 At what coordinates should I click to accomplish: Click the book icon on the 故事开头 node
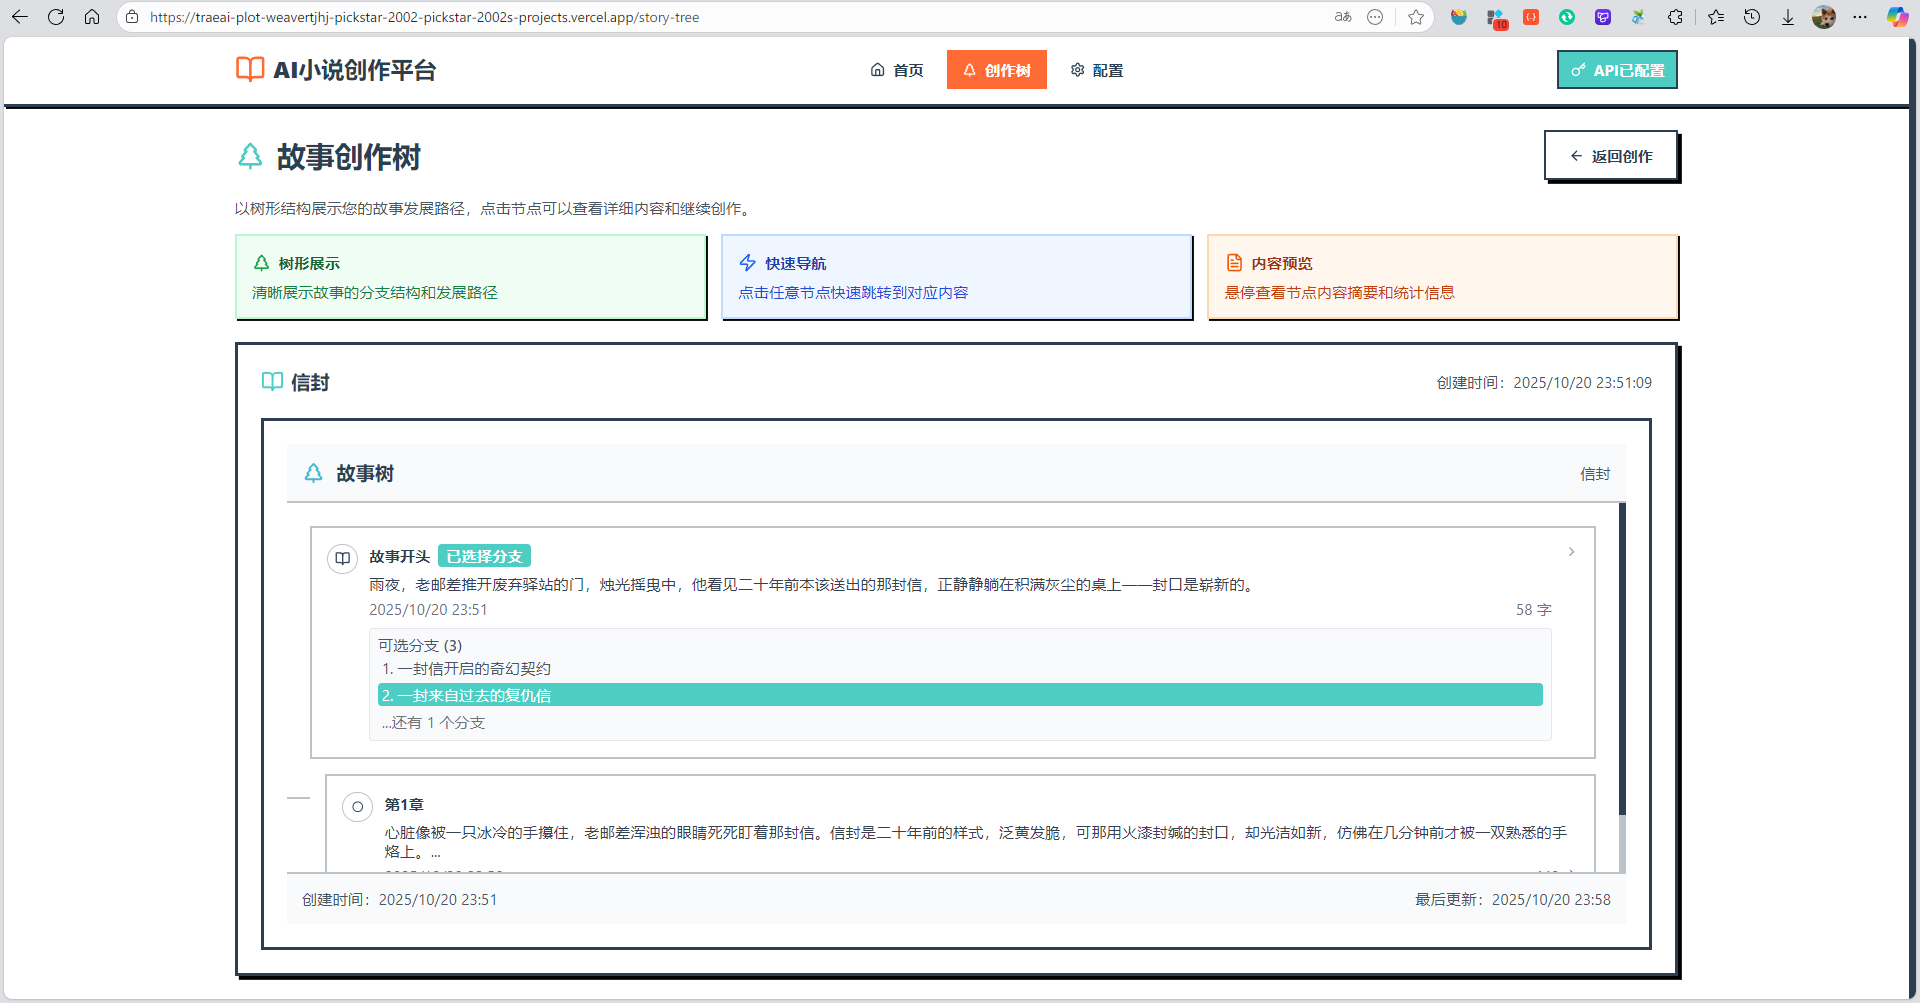(343, 558)
